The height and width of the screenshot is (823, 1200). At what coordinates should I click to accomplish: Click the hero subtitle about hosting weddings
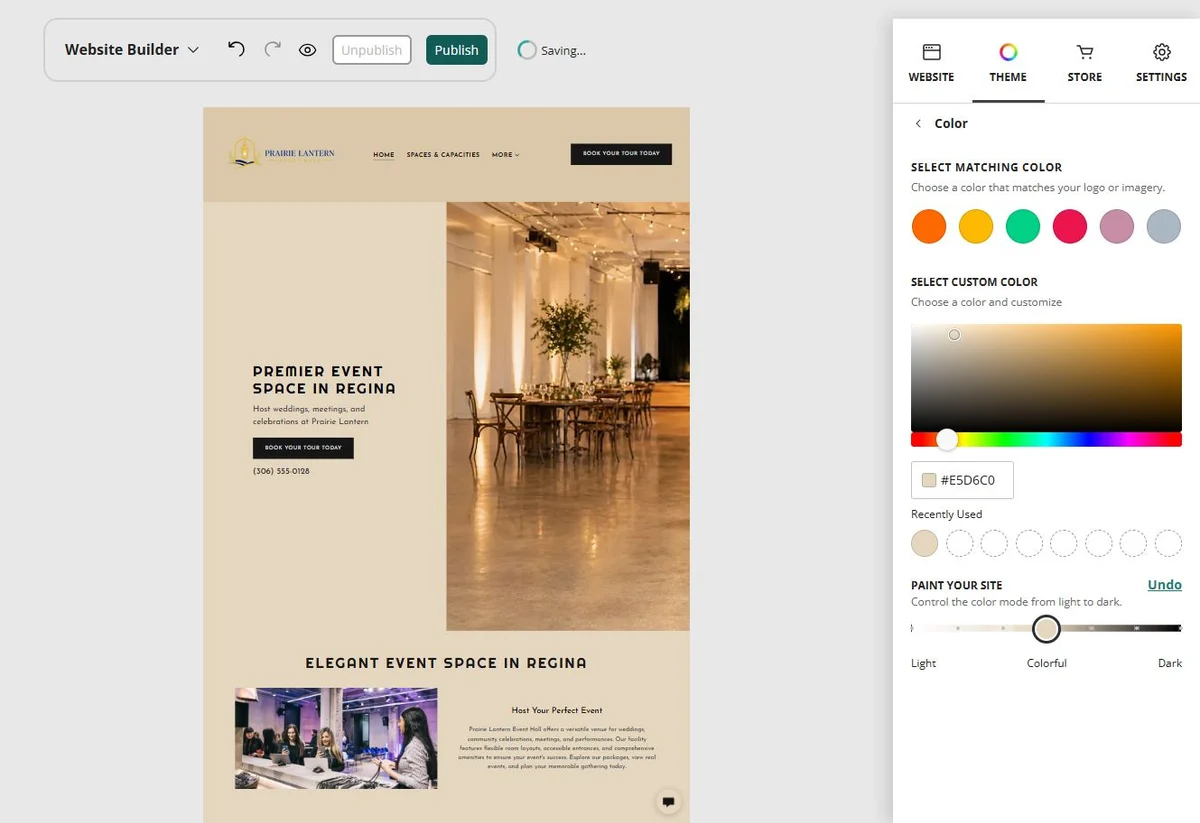[x=310, y=415]
